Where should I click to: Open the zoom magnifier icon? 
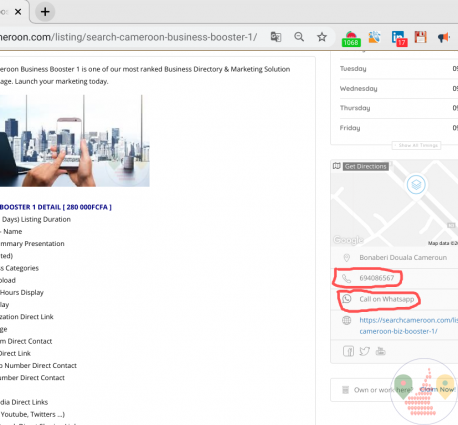[x=299, y=37]
